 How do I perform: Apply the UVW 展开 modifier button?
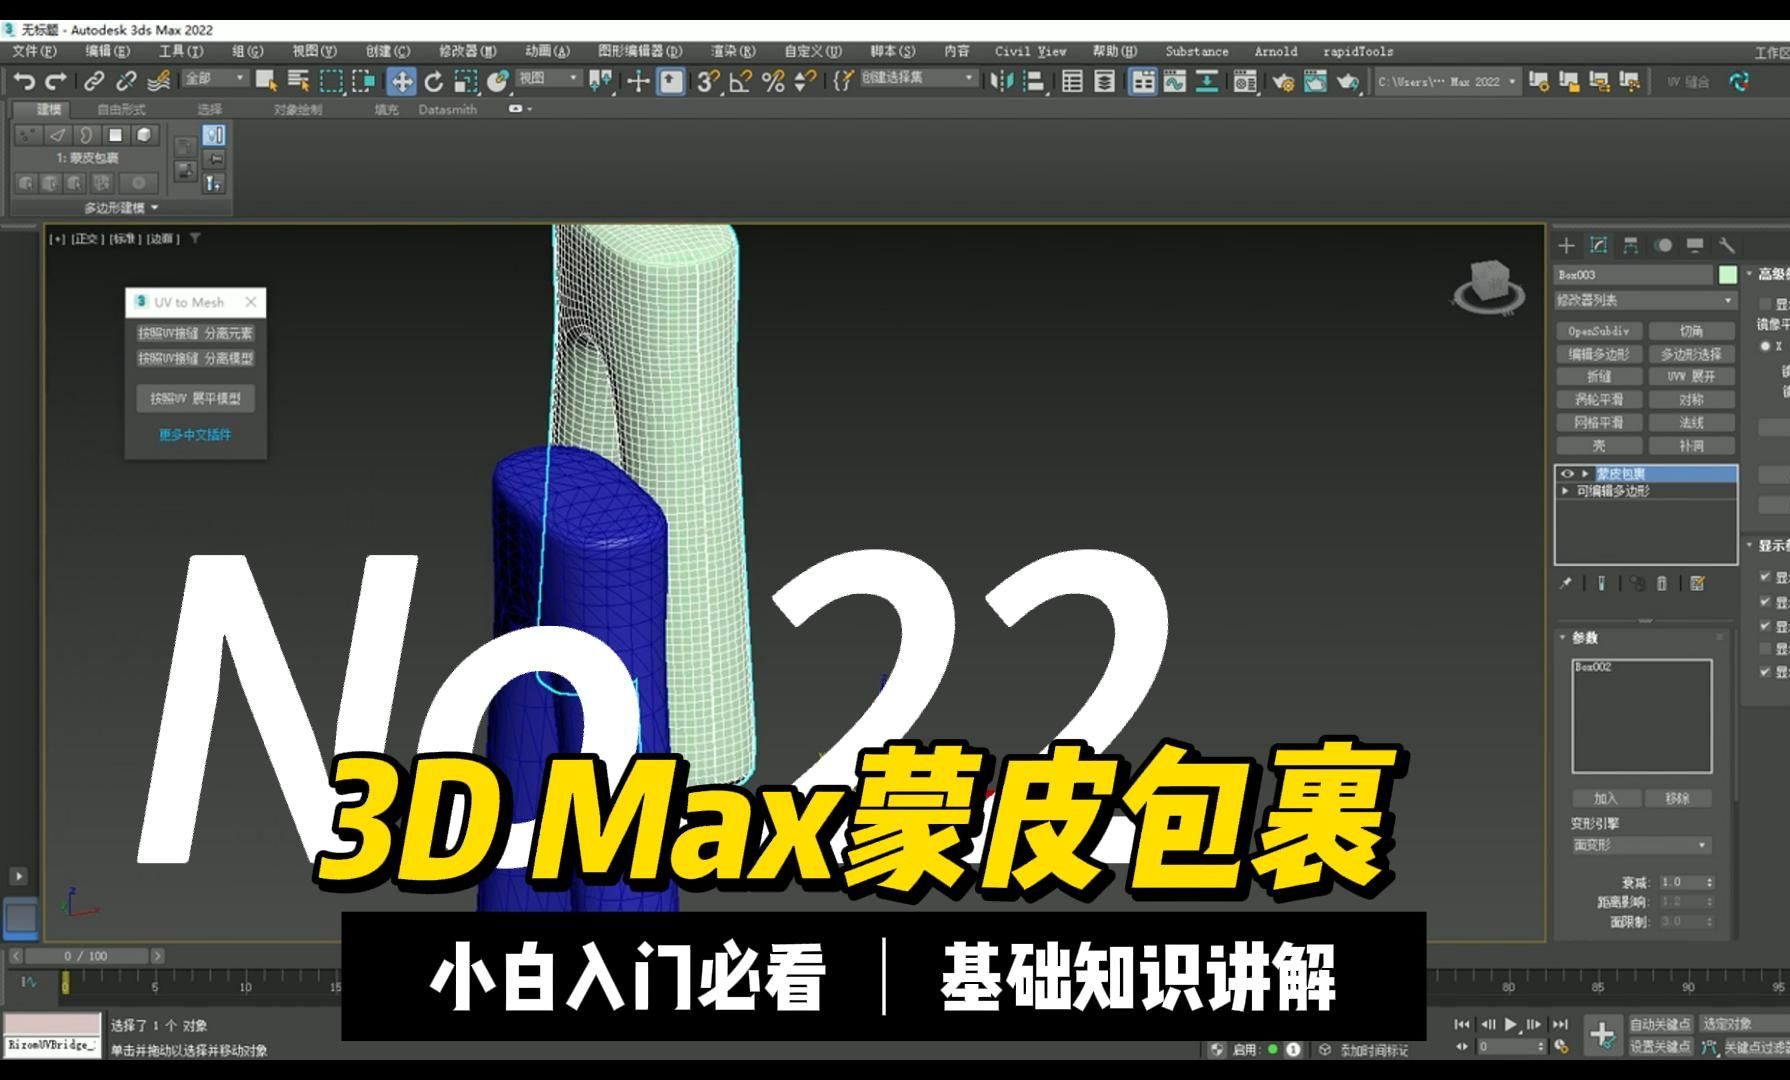pos(1691,377)
